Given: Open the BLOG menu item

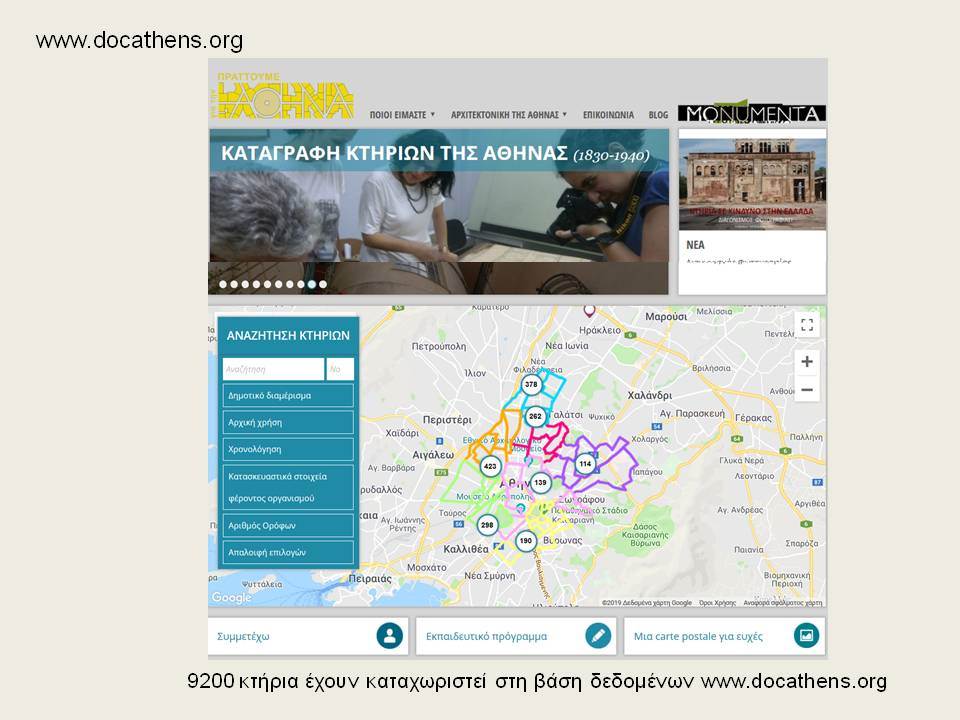Looking at the screenshot, I should pyautogui.click(x=658, y=114).
